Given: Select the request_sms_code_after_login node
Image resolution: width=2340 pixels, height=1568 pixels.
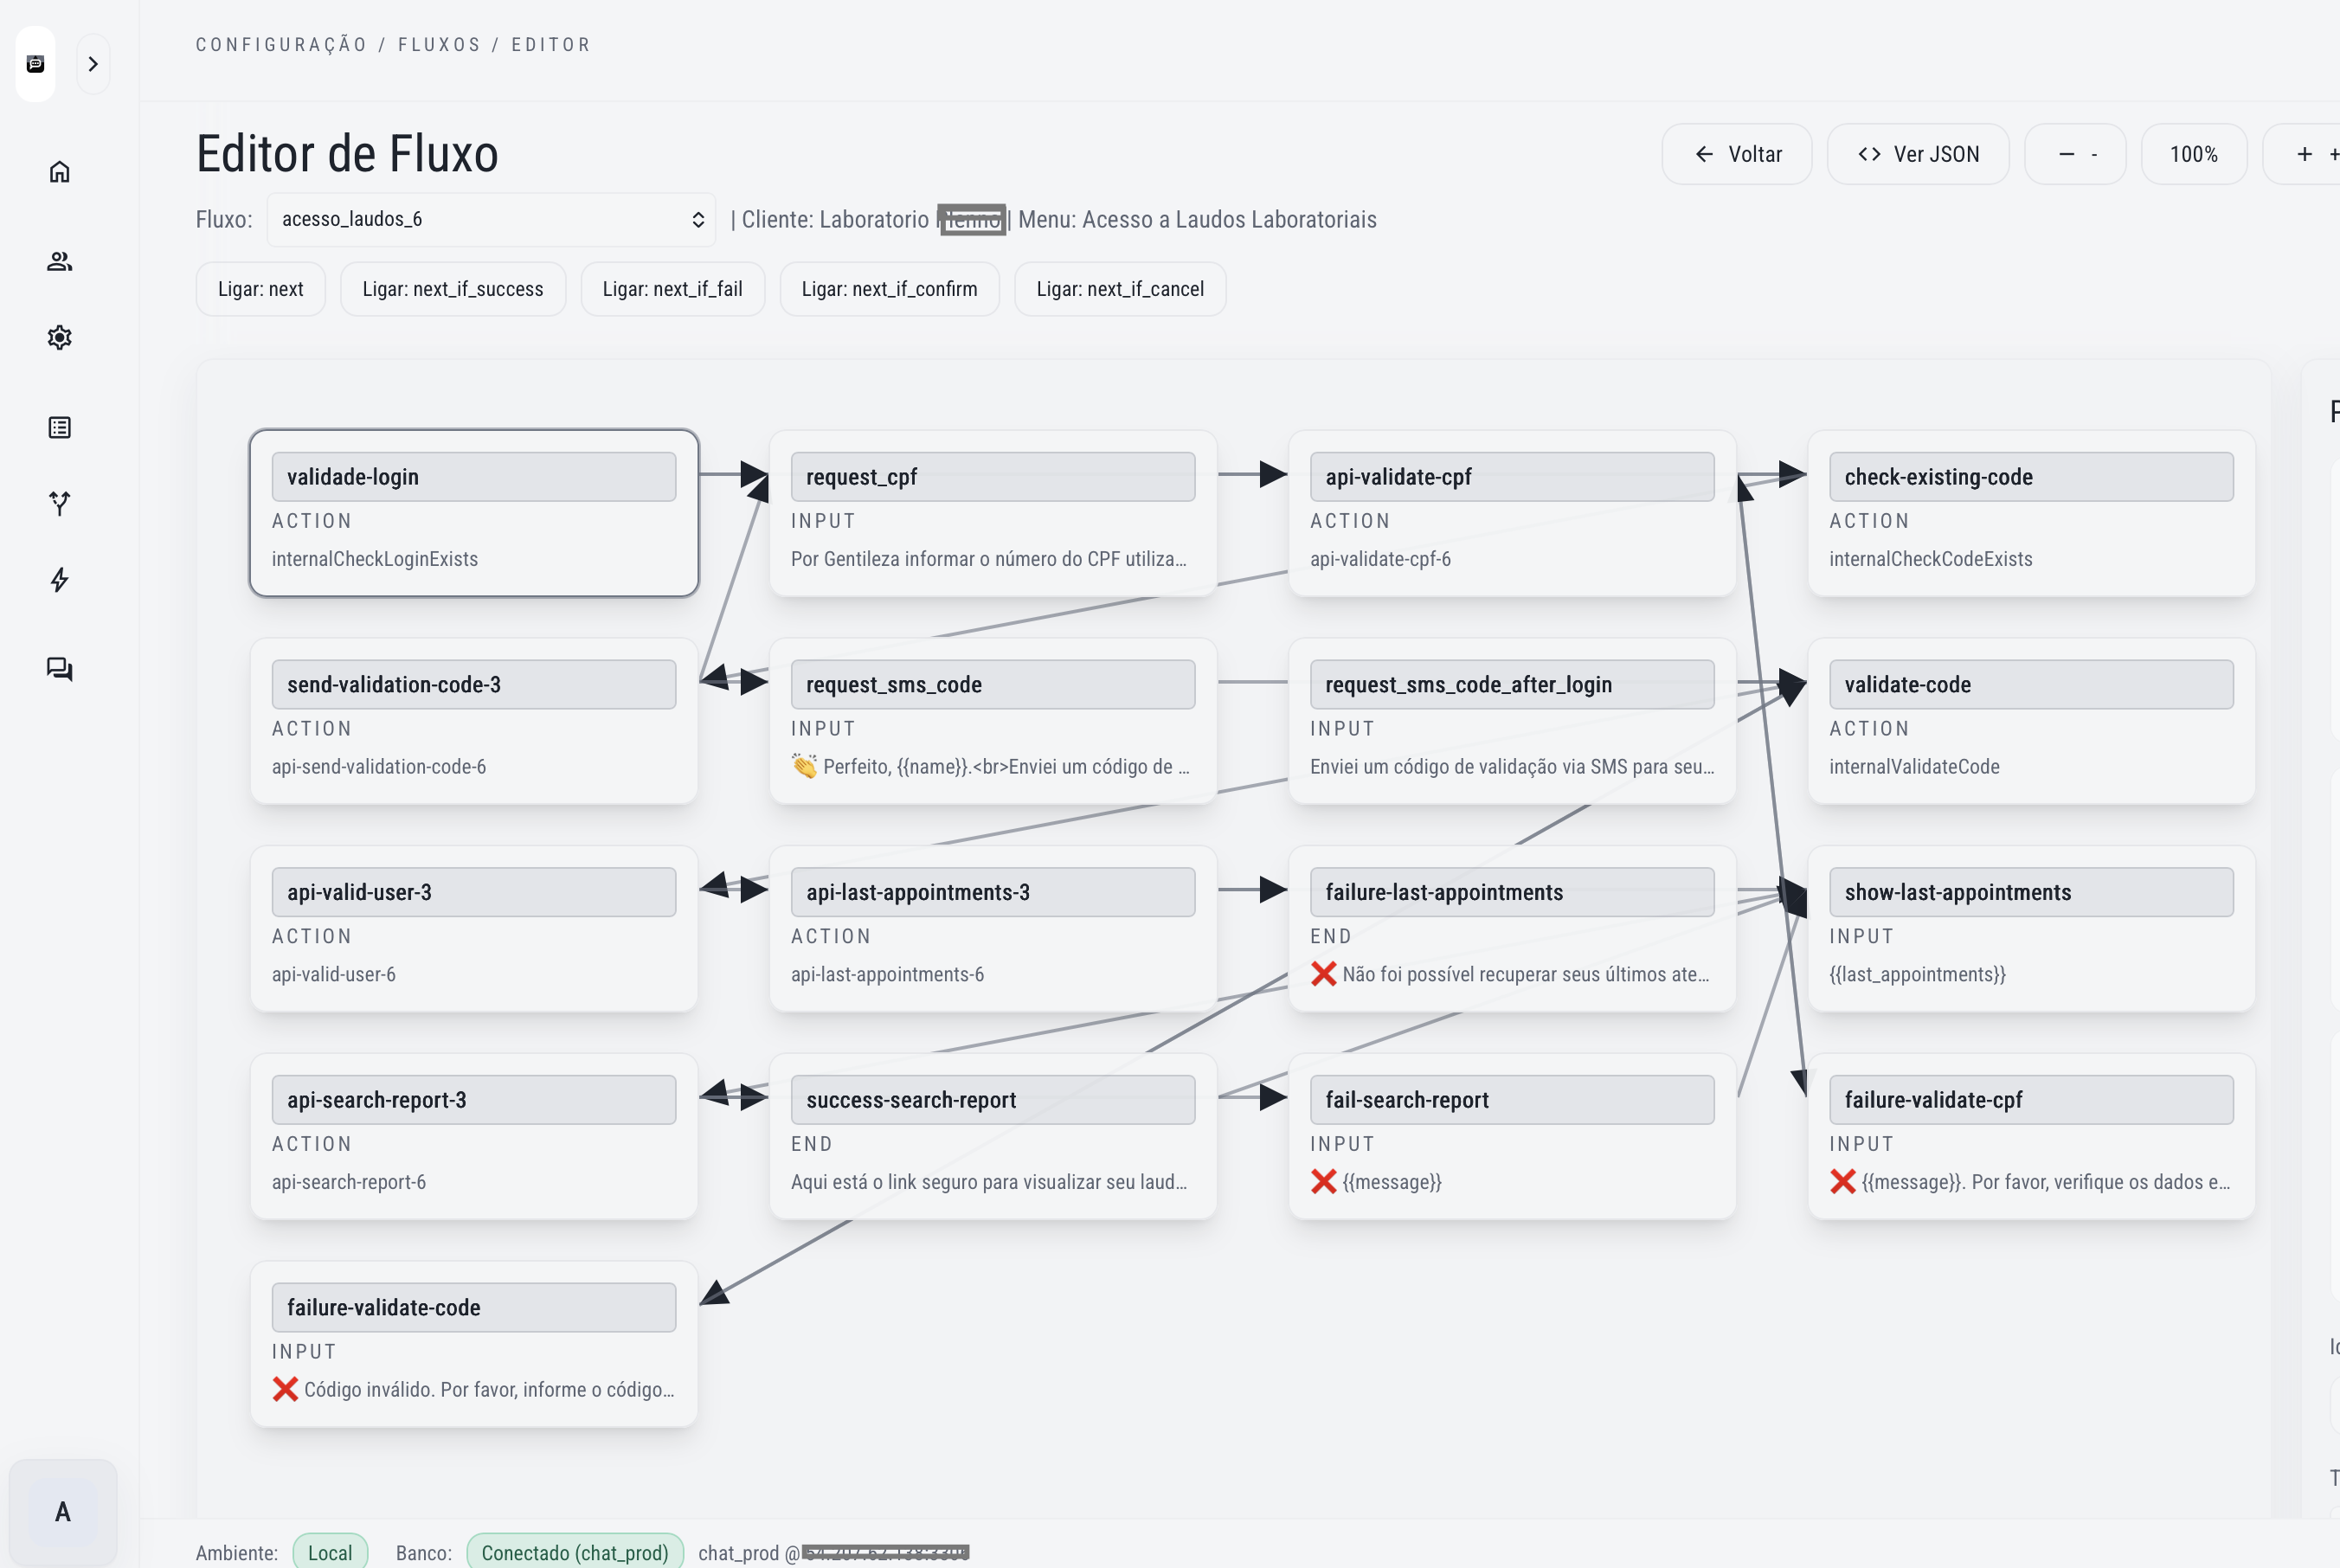Looking at the screenshot, I should tap(1512, 721).
